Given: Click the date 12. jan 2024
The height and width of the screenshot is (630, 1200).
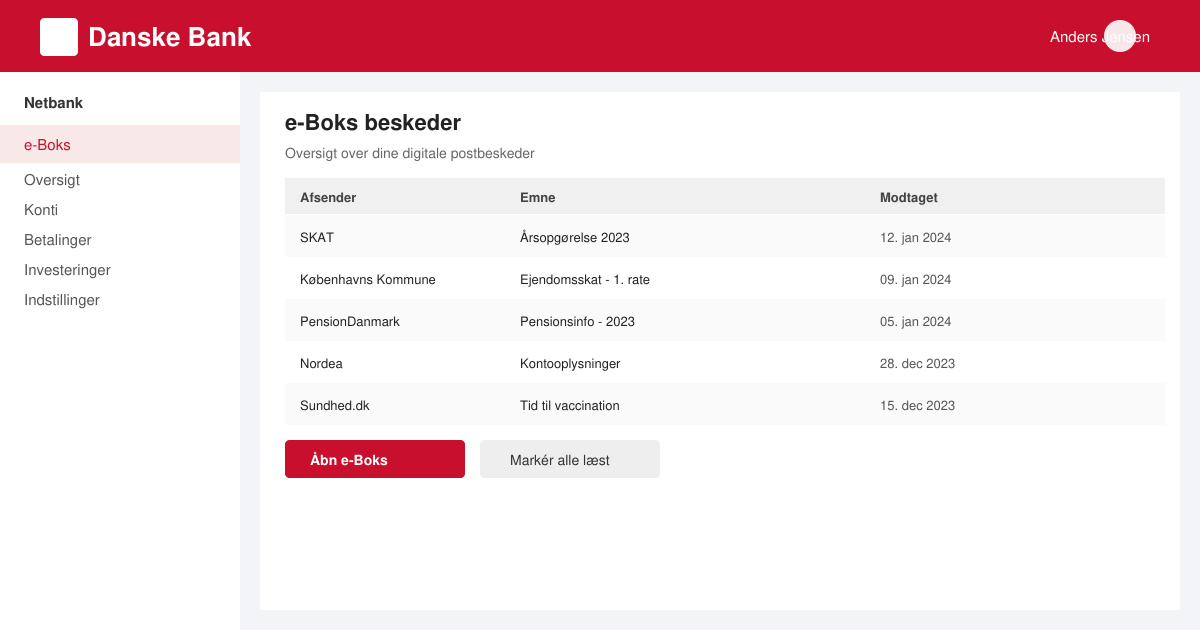Looking at the screenshot, I should [915, 237].
